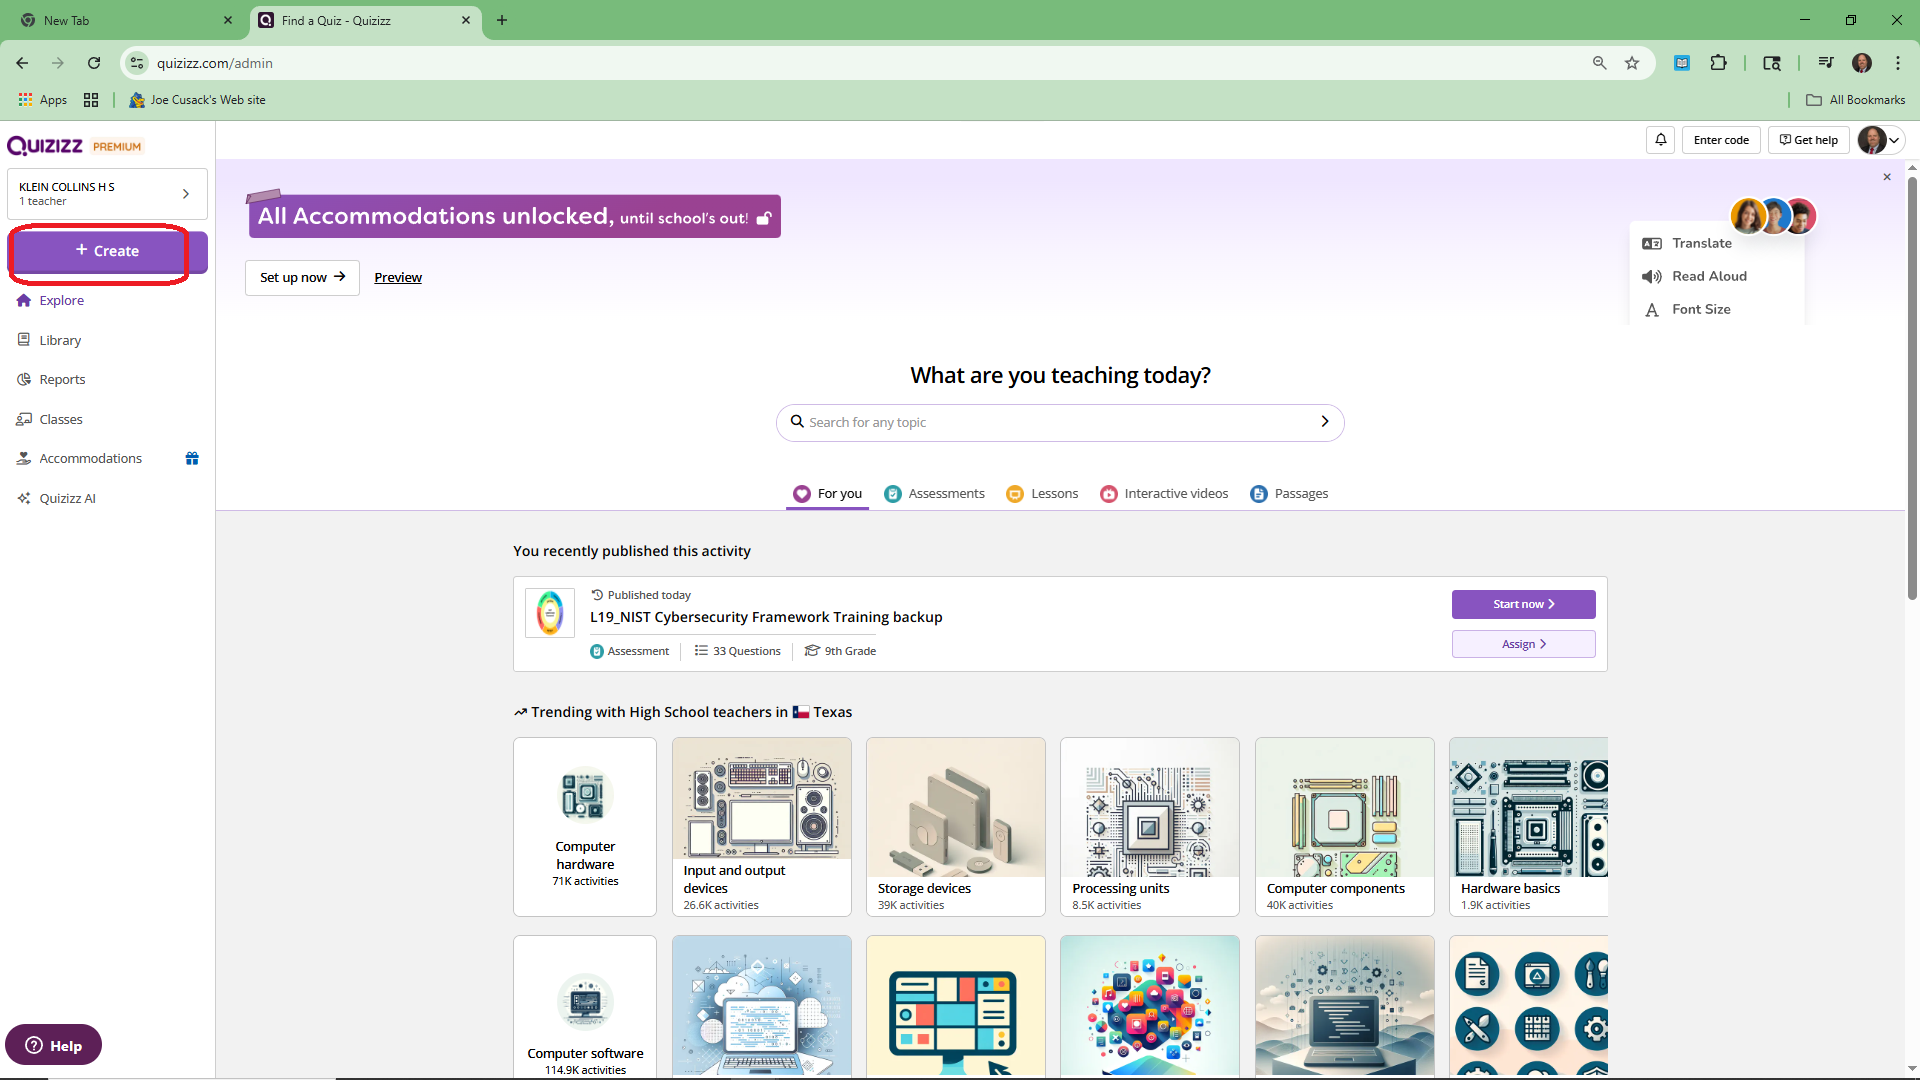Open Chrome extensions puzzle icon
1920x1080 pixels.
pos(1718,63)
